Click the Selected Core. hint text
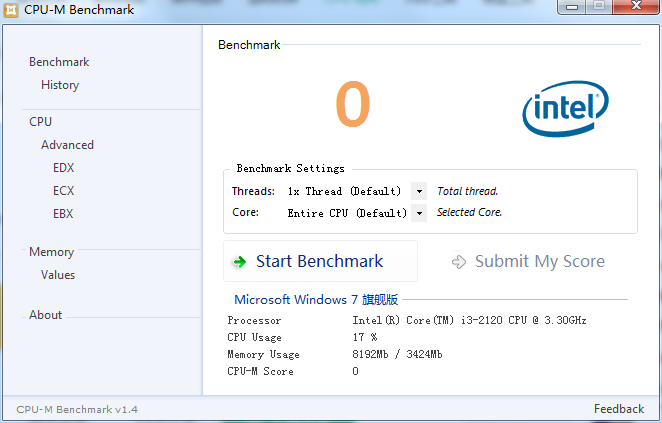 pyautogui.click(x=469, y=212)
